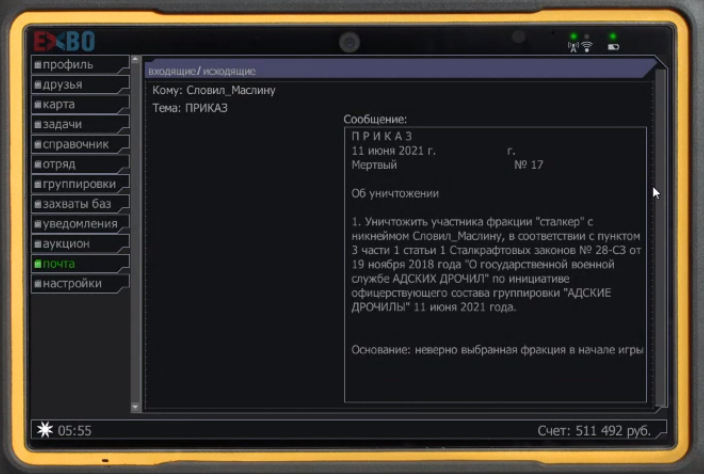Click the date 11 июня 2021 г.
Viewport: 704px width, 474px height.
tap(393, 151)
